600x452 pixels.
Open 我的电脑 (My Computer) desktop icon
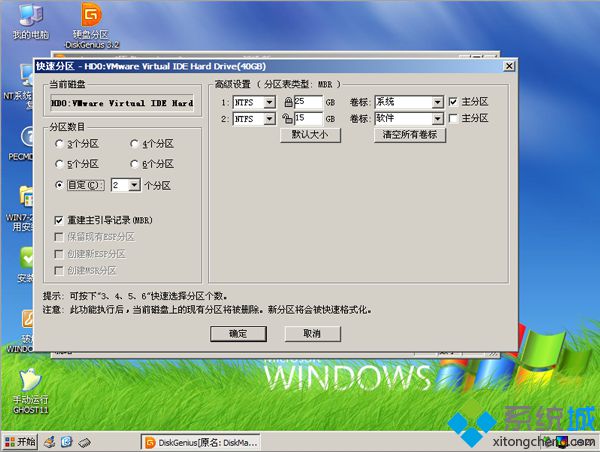coord(23,17)
